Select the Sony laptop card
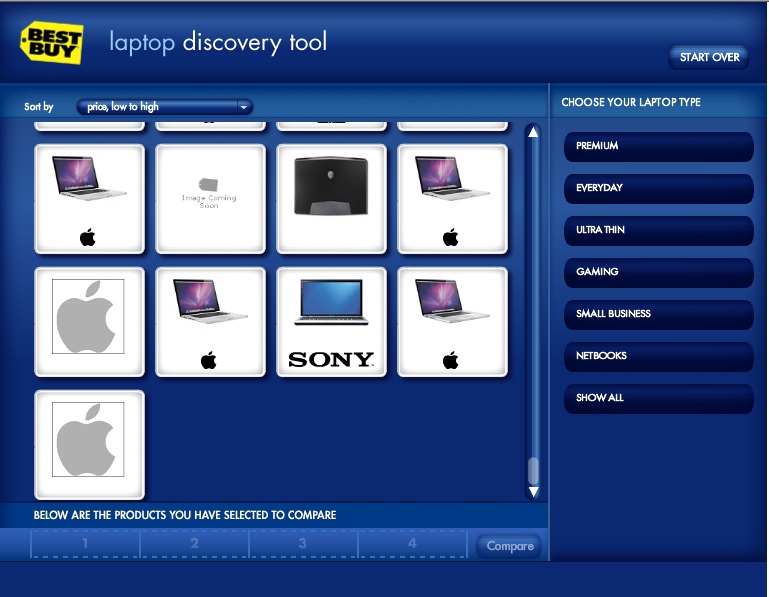769x597 pixels. pyautogui.click(x=332, y=322)
